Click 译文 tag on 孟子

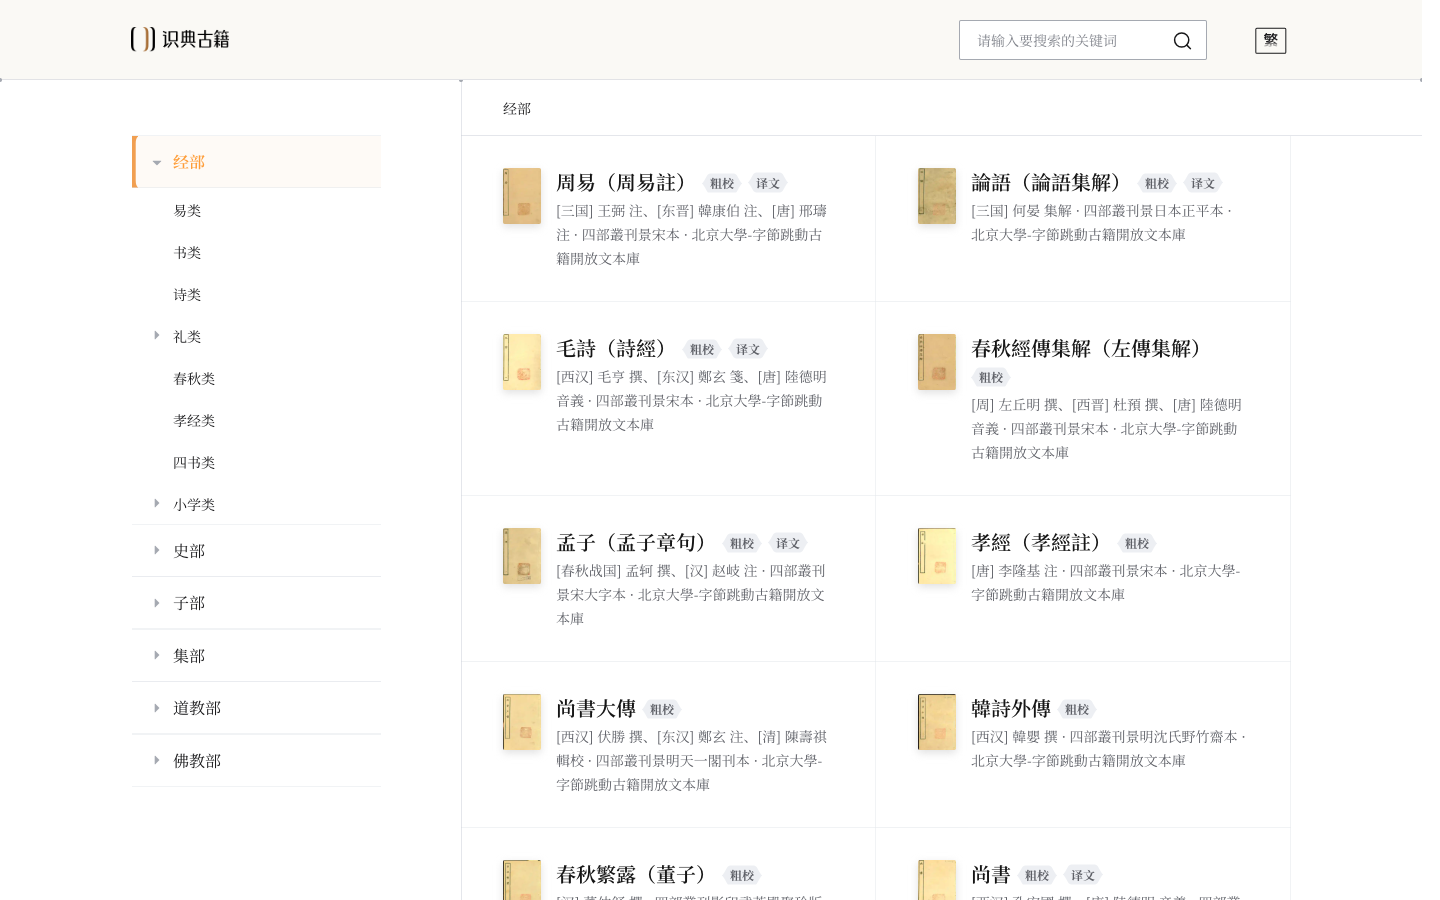coord(788,543)
